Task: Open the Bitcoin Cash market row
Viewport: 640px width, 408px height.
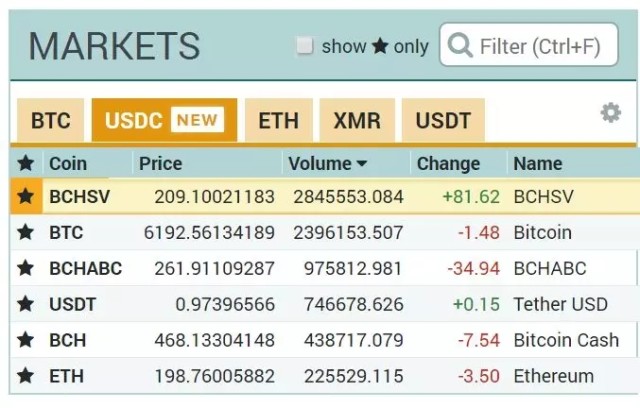Action: click(324, 340)
